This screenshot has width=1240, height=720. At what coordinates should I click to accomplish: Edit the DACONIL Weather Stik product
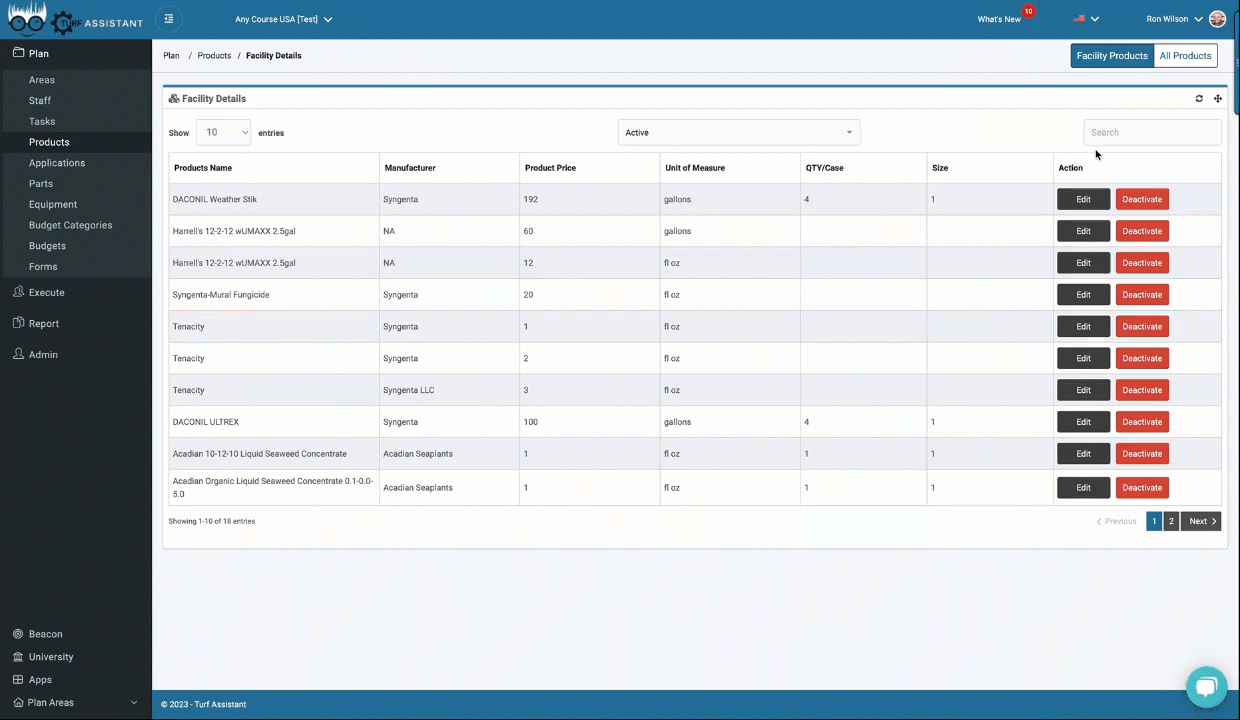coord(1083,200)
